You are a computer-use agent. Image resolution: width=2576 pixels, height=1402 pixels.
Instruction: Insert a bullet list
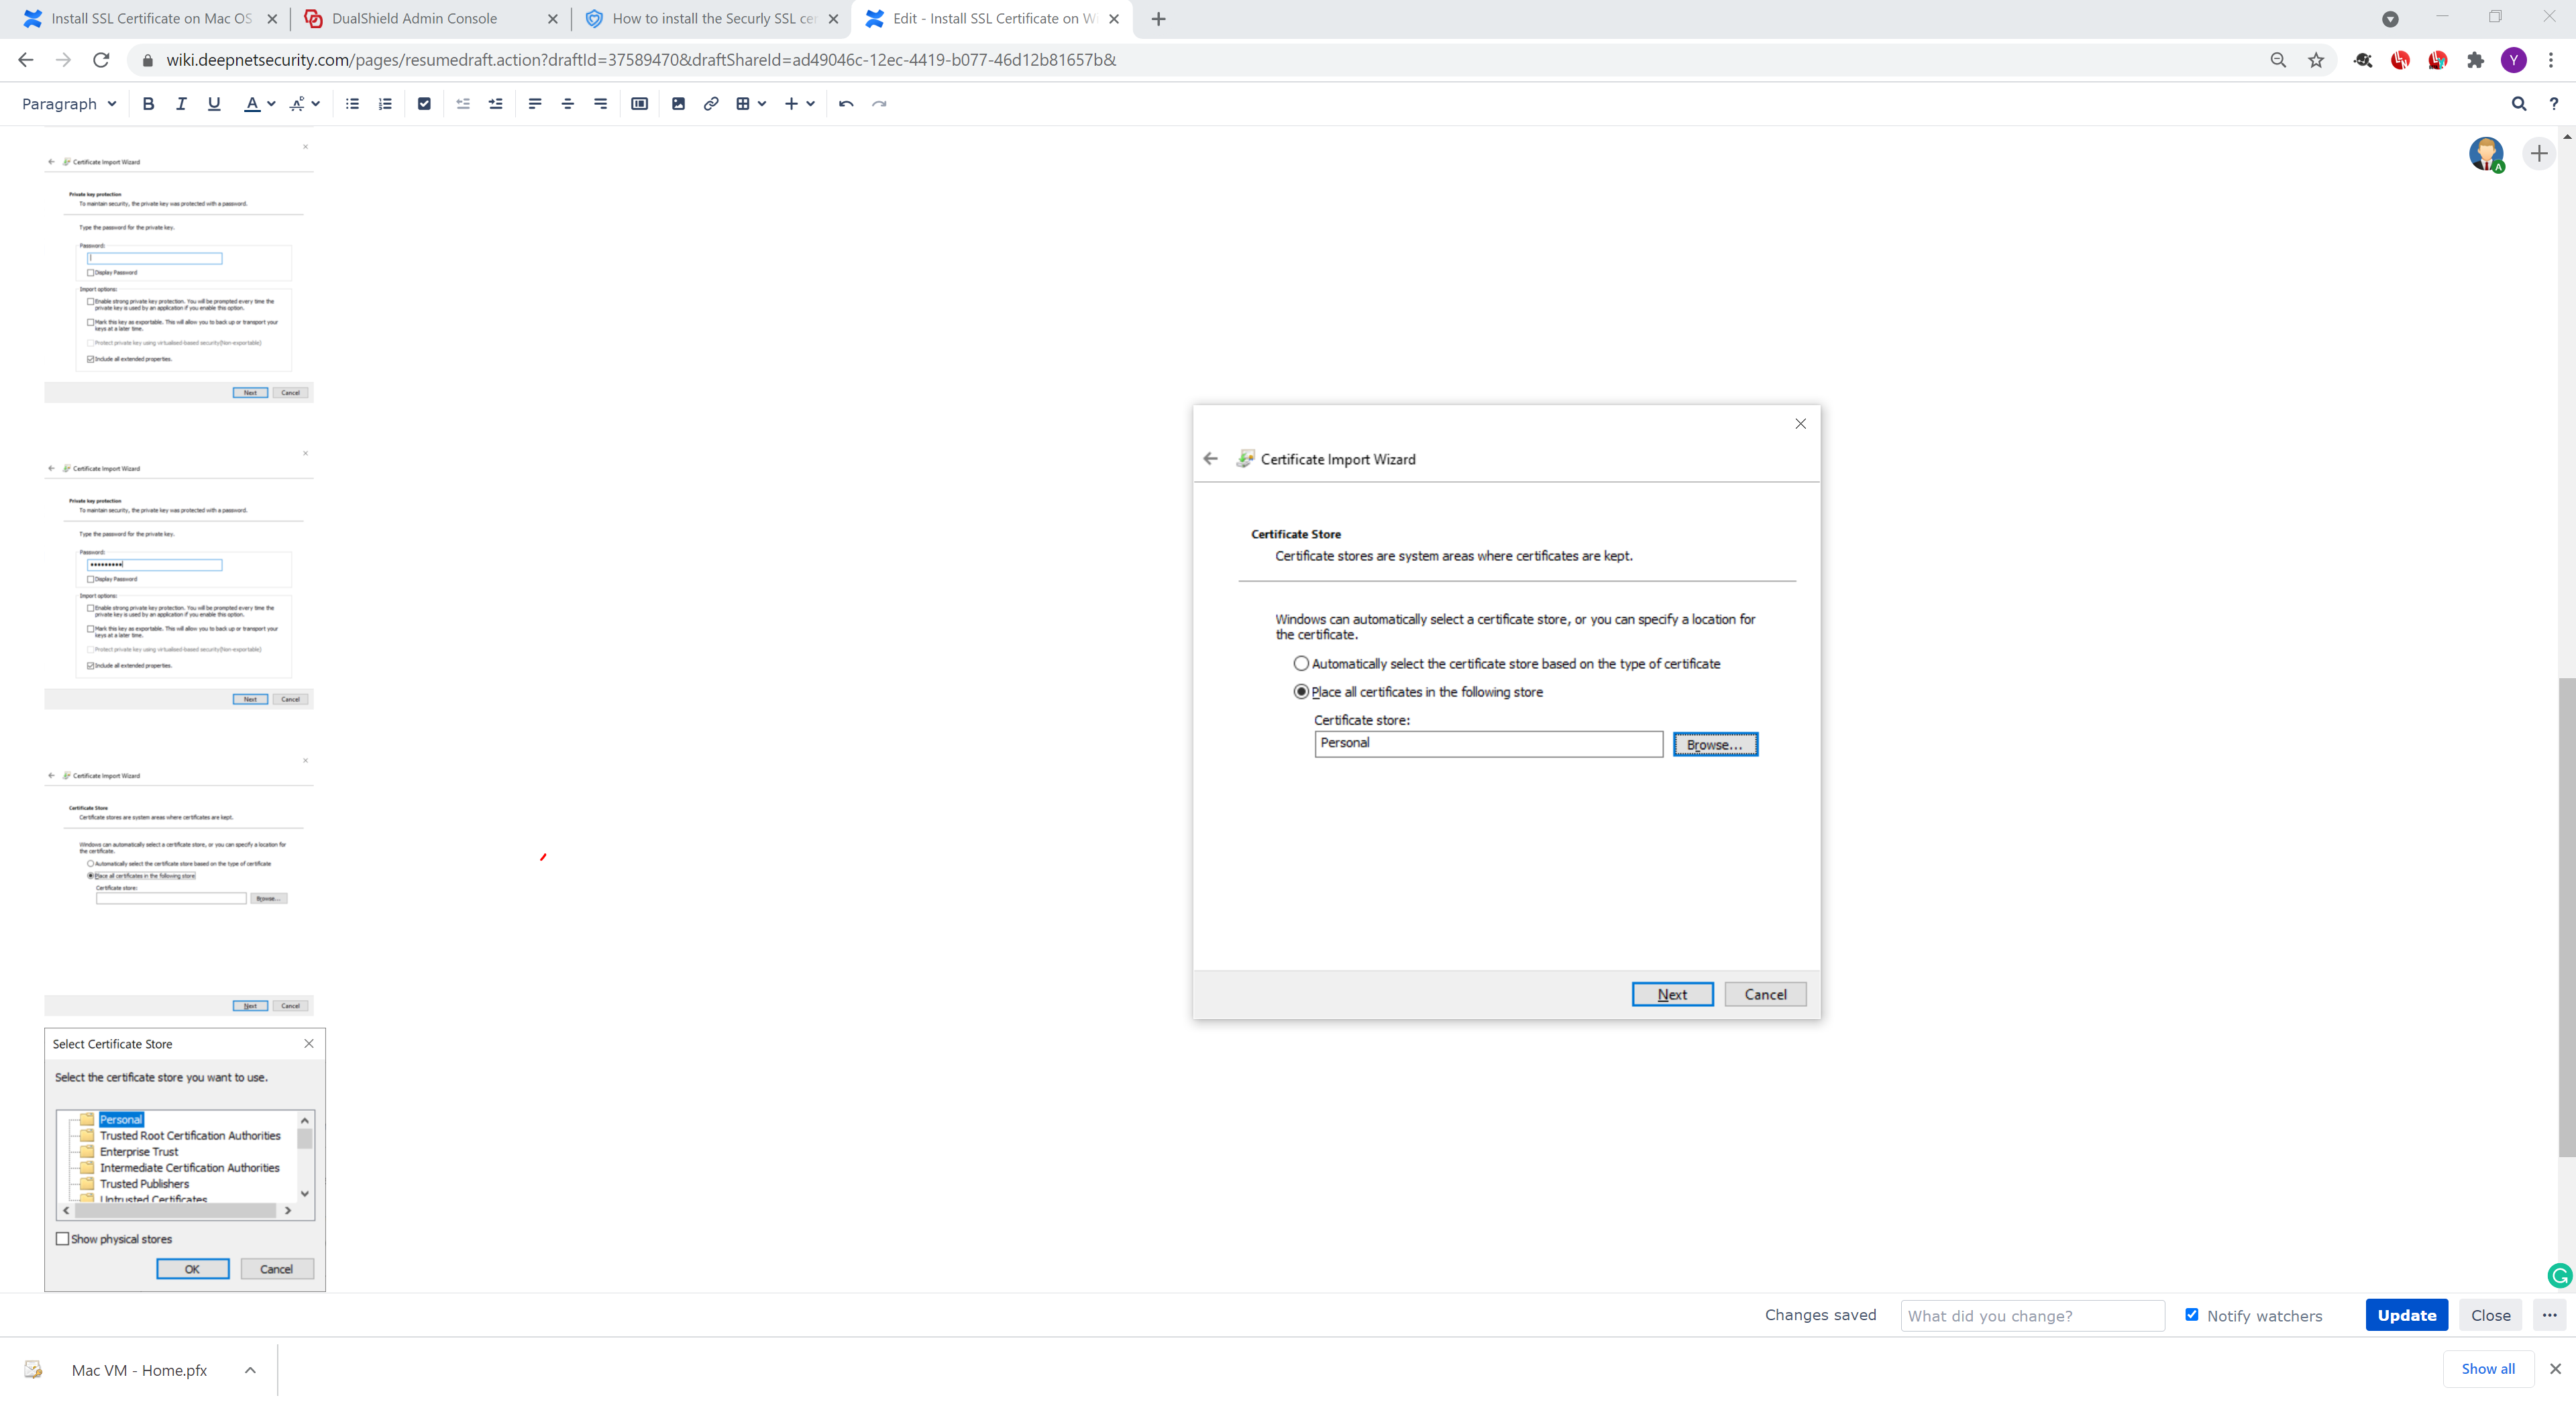tap(352, 104)
